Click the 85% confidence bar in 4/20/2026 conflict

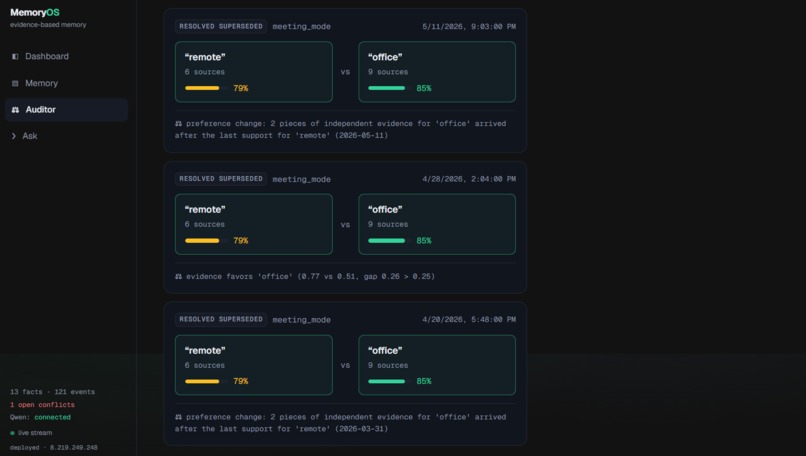tap(389, 381)
